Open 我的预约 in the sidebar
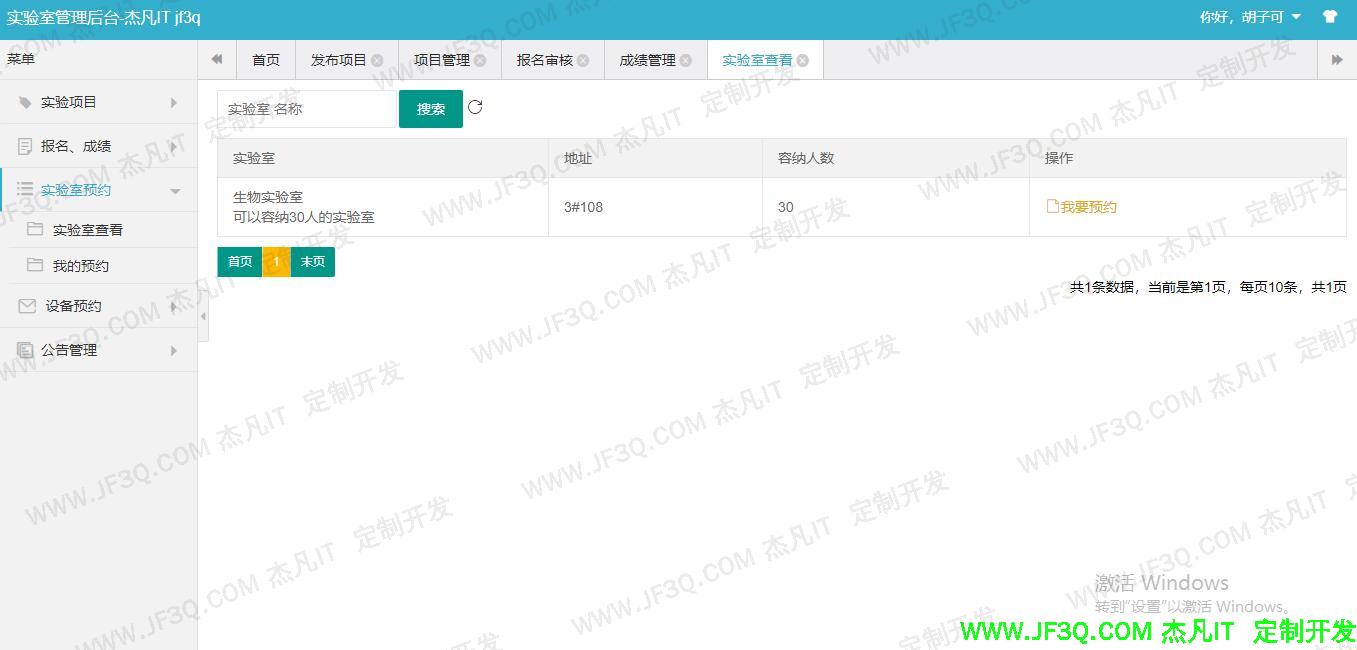1357x650 pixels. click(x=81, y=266)
